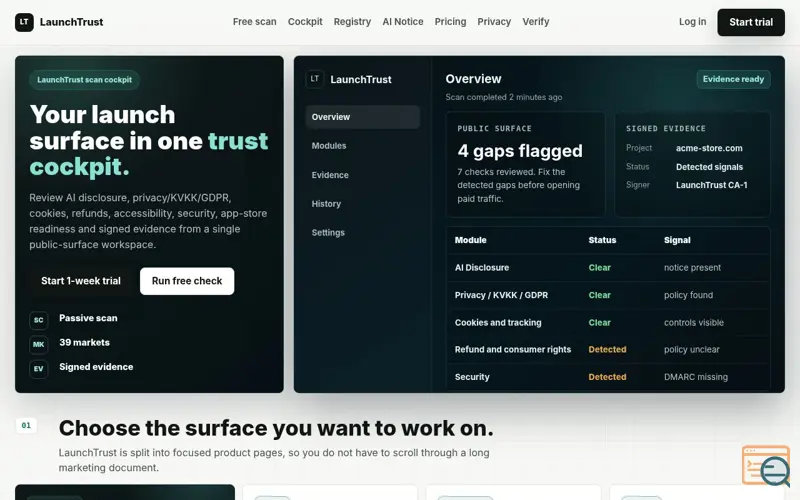Click the 'LaunchTrust CA-1' signer value
This screenshot has width=800, height=500.
pos(711,185)
